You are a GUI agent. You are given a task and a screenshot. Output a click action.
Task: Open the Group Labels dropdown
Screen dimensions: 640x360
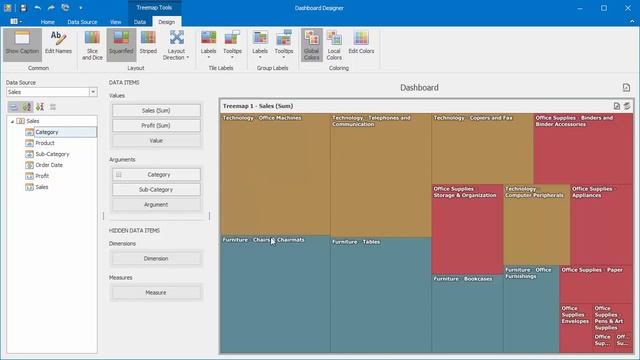(x=260, y=44)
